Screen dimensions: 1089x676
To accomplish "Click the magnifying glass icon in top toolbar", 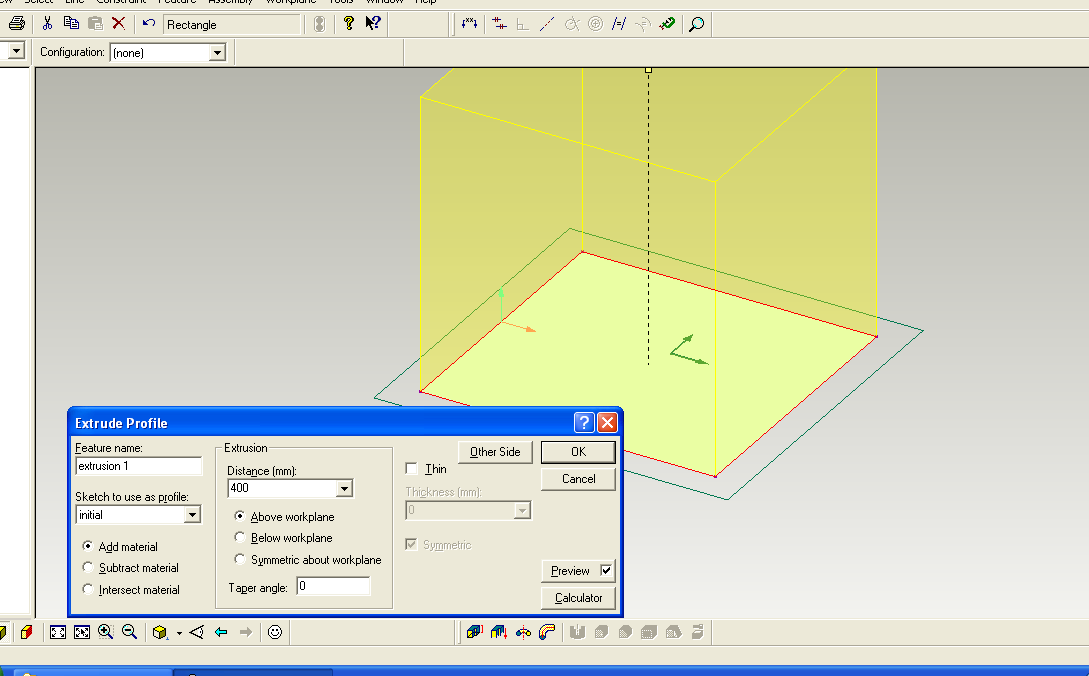I will point(696,24).
